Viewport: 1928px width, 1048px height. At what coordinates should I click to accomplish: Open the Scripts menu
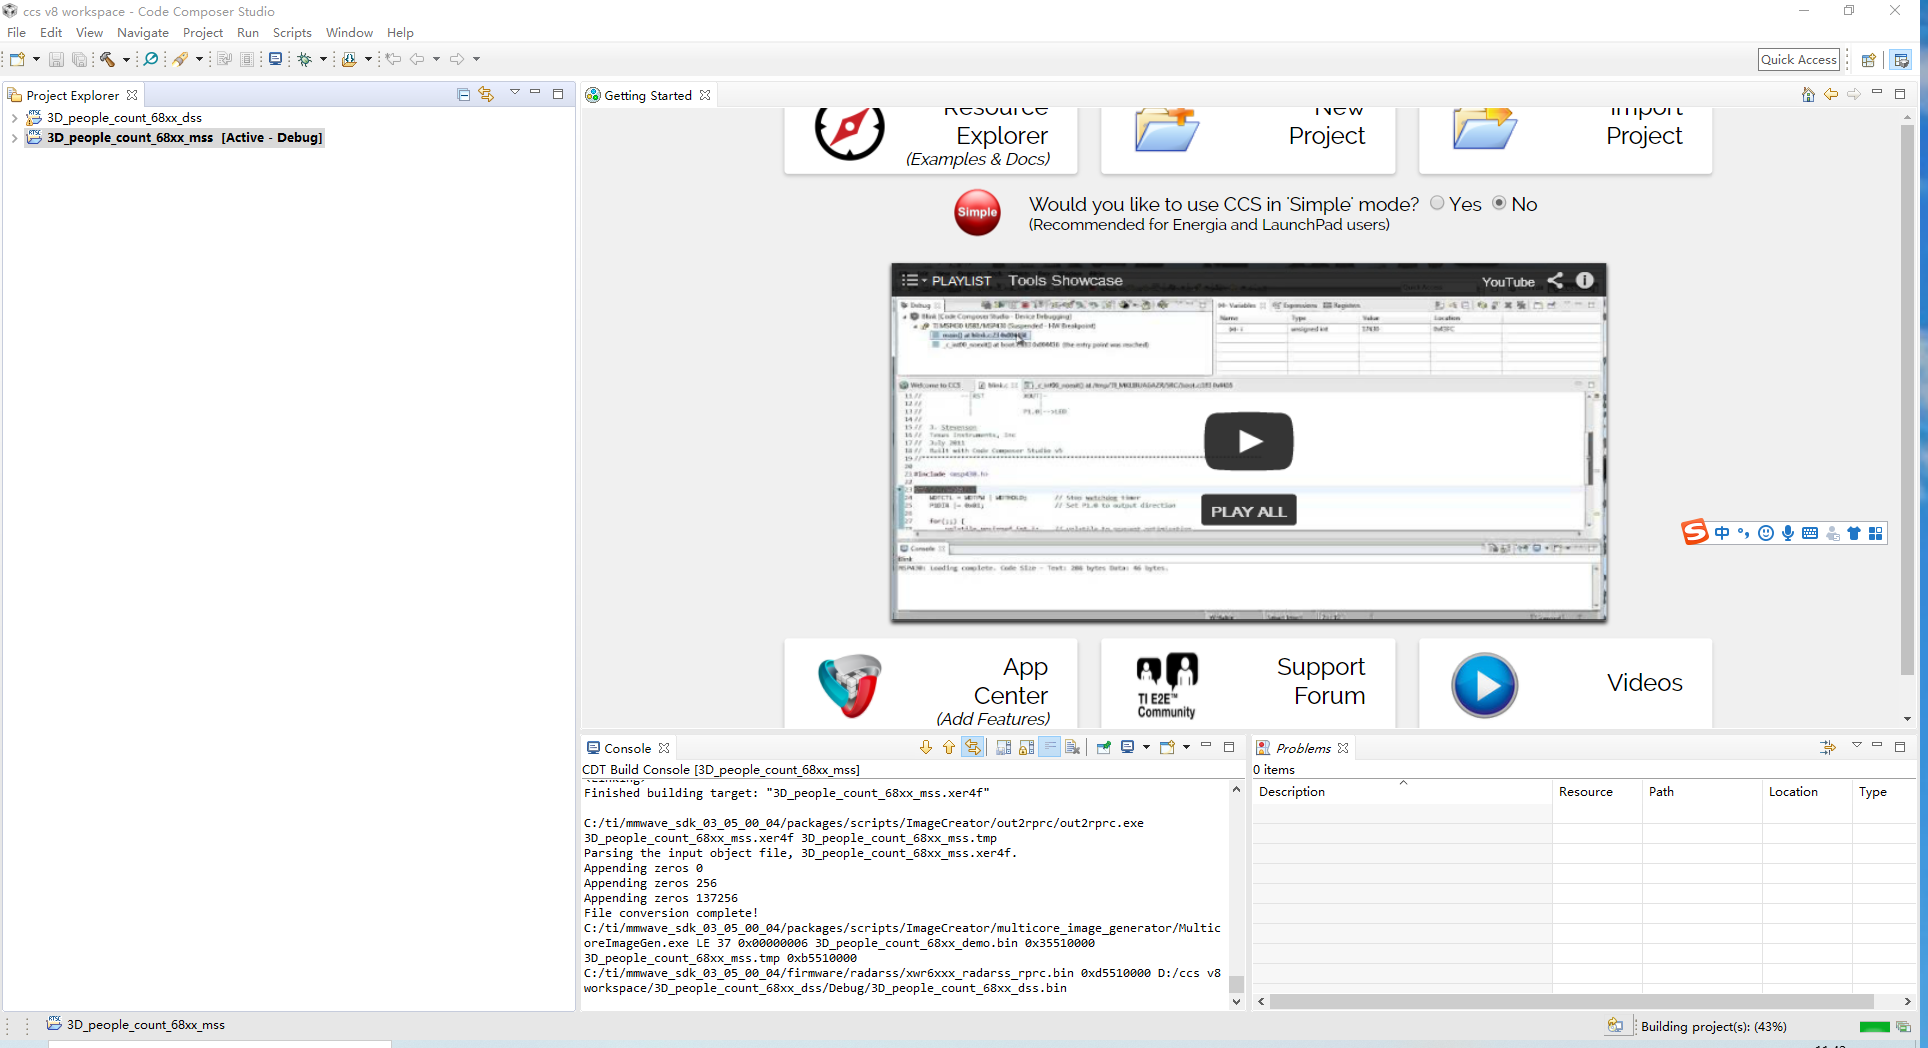click(292, 33)
